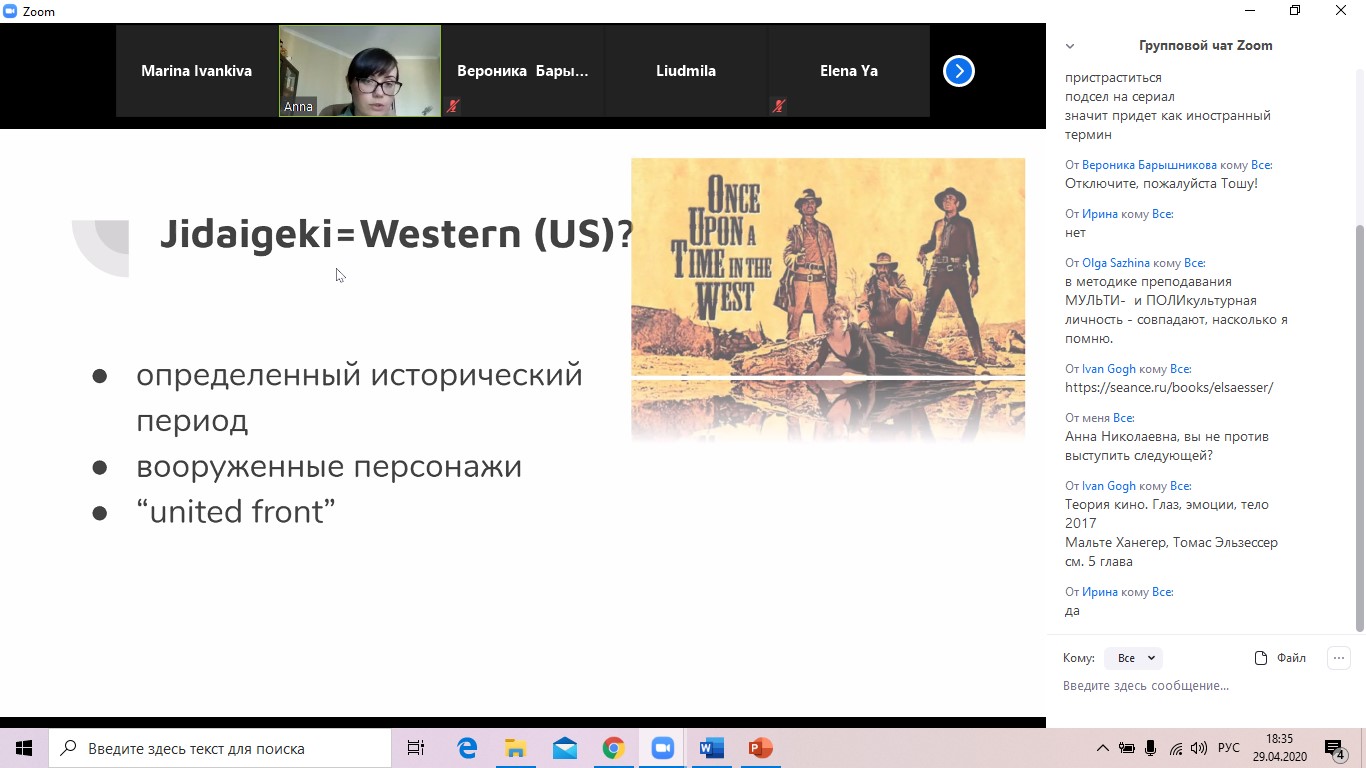Viewport: 1366px width, 768px height.
Task: Open the recipient dropdown set to Все
Action: click(x=1134, y=658)
